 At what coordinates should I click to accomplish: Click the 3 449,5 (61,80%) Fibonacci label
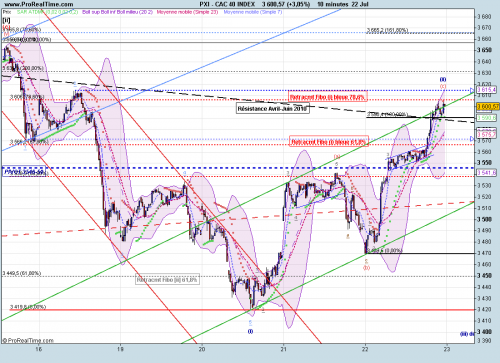(x=22, y=273)
